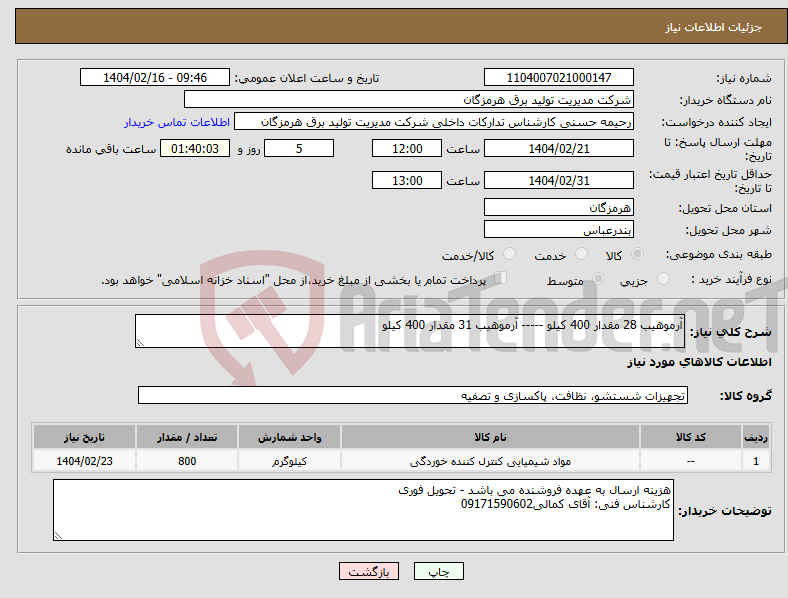Click the اطلاعات کالاهای مورد نیاز section heading

699,362
